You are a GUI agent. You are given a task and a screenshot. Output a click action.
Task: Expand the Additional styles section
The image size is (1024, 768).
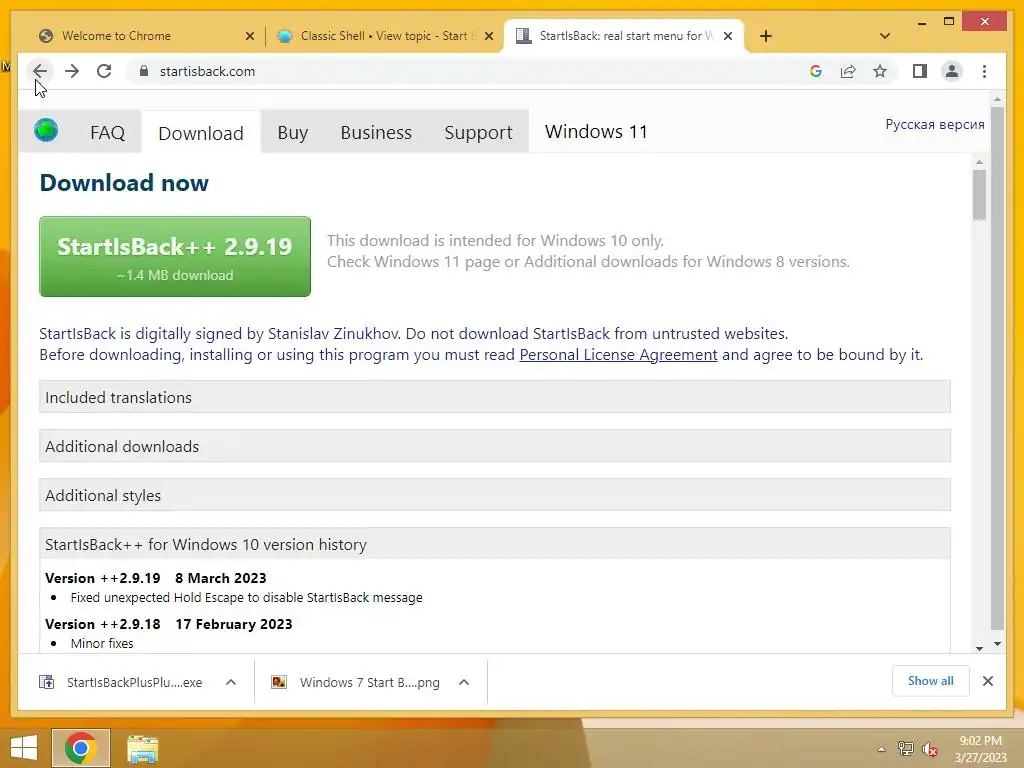tap(495, 495)
